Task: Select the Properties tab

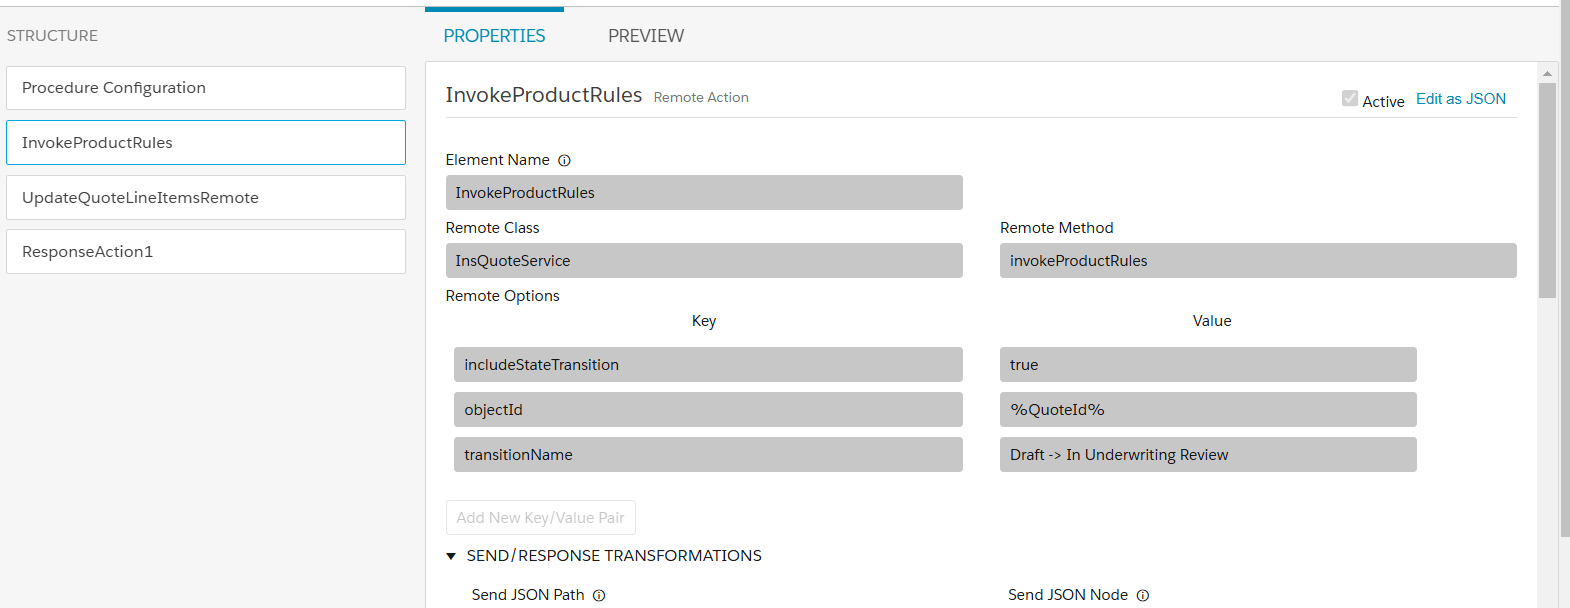Action: [x=494, y=36]
